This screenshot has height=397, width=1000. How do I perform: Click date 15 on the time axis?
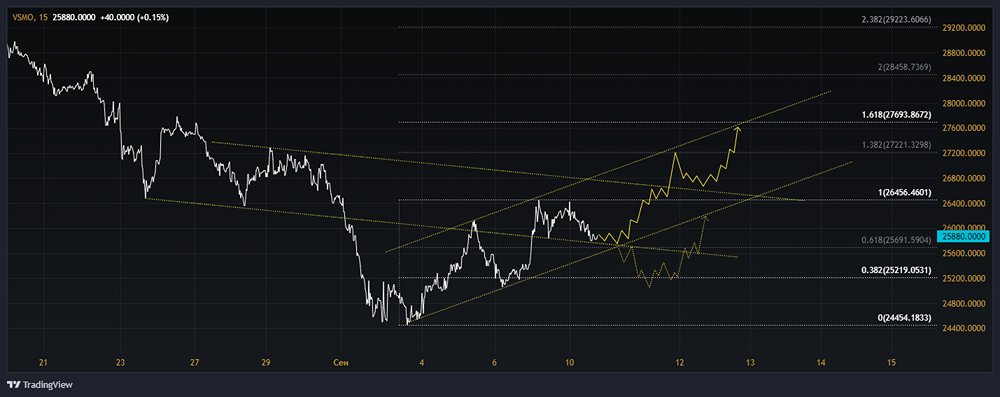tap(891, 363)
